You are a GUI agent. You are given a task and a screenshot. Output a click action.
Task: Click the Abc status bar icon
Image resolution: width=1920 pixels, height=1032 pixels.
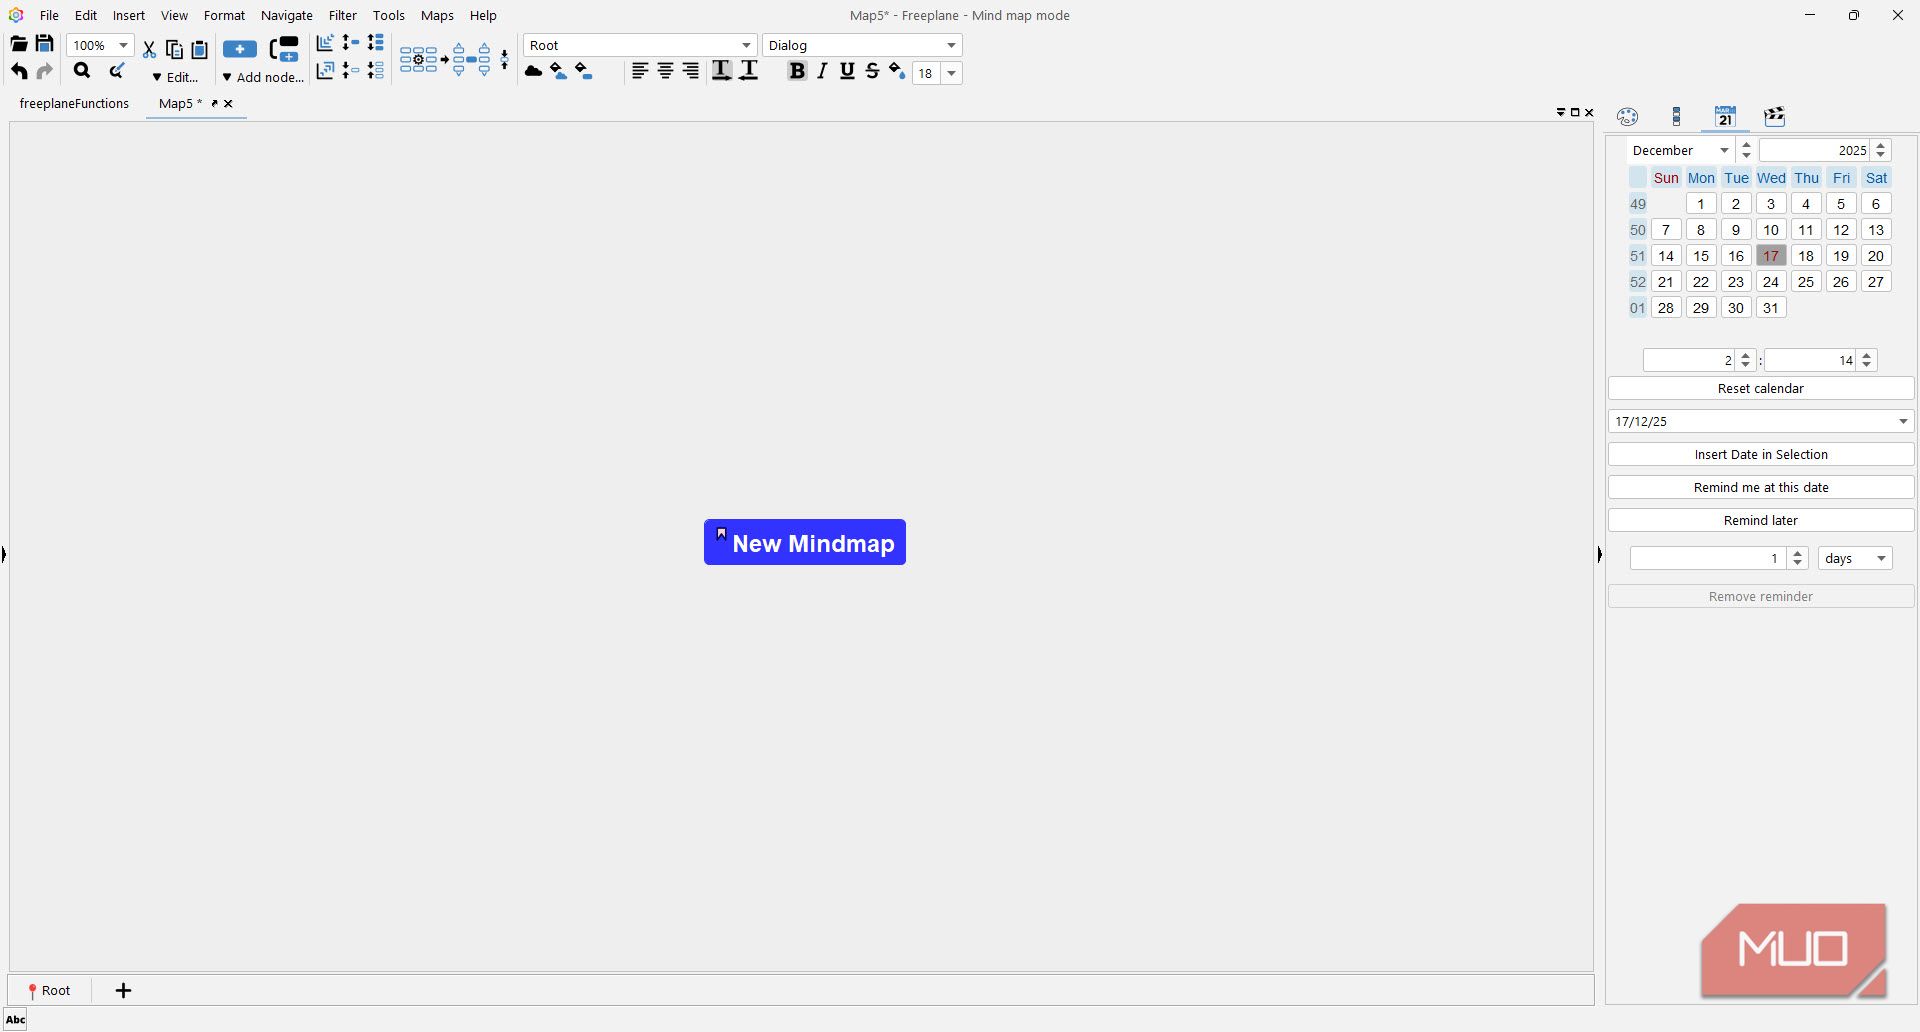15,1020
